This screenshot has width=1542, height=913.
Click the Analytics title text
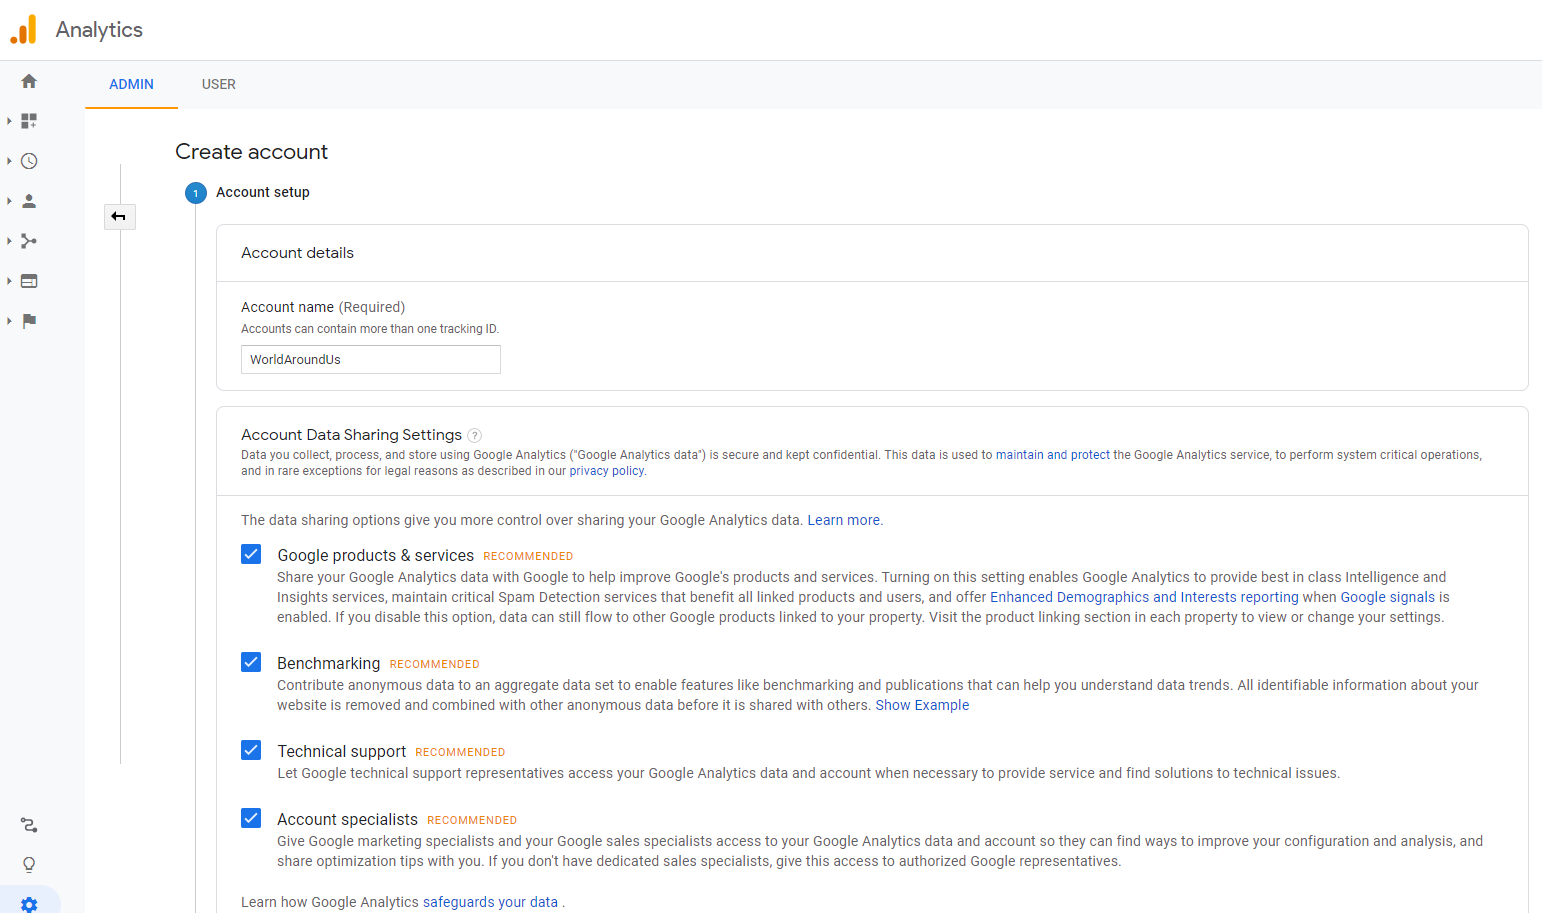click(x=99, y=30)
